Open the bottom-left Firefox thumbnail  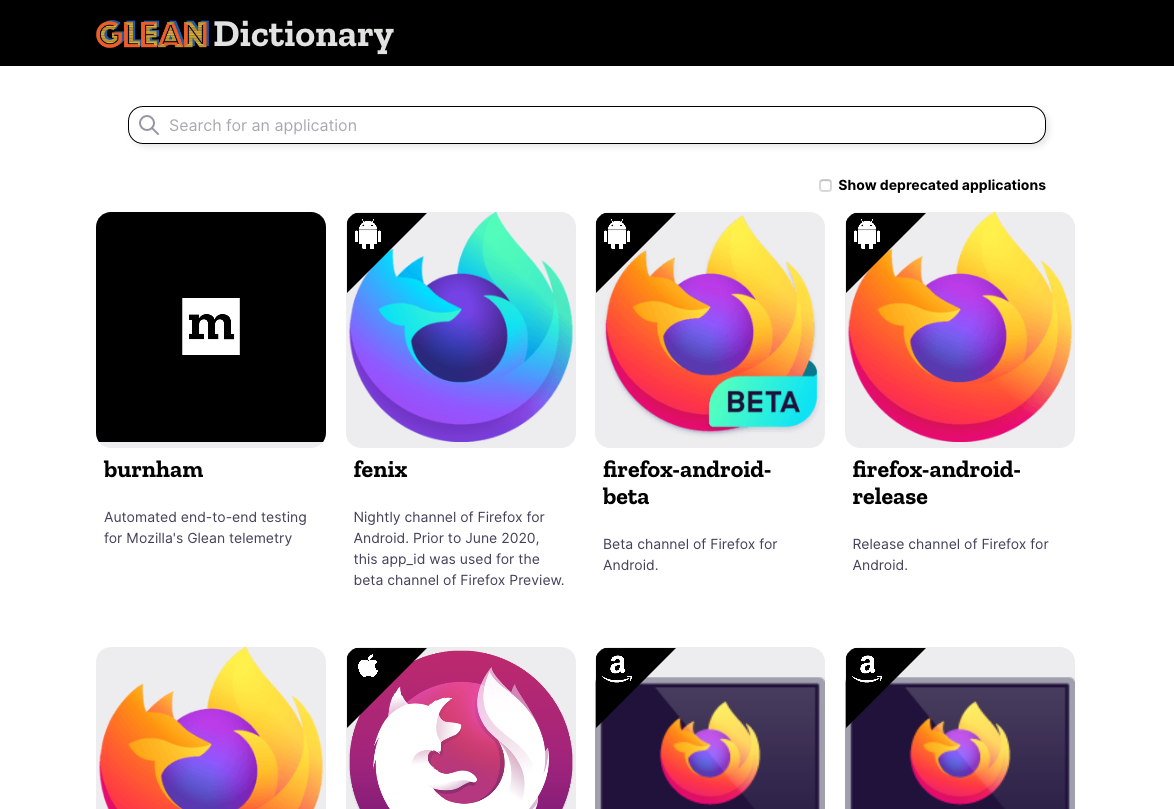coord(211,730)
